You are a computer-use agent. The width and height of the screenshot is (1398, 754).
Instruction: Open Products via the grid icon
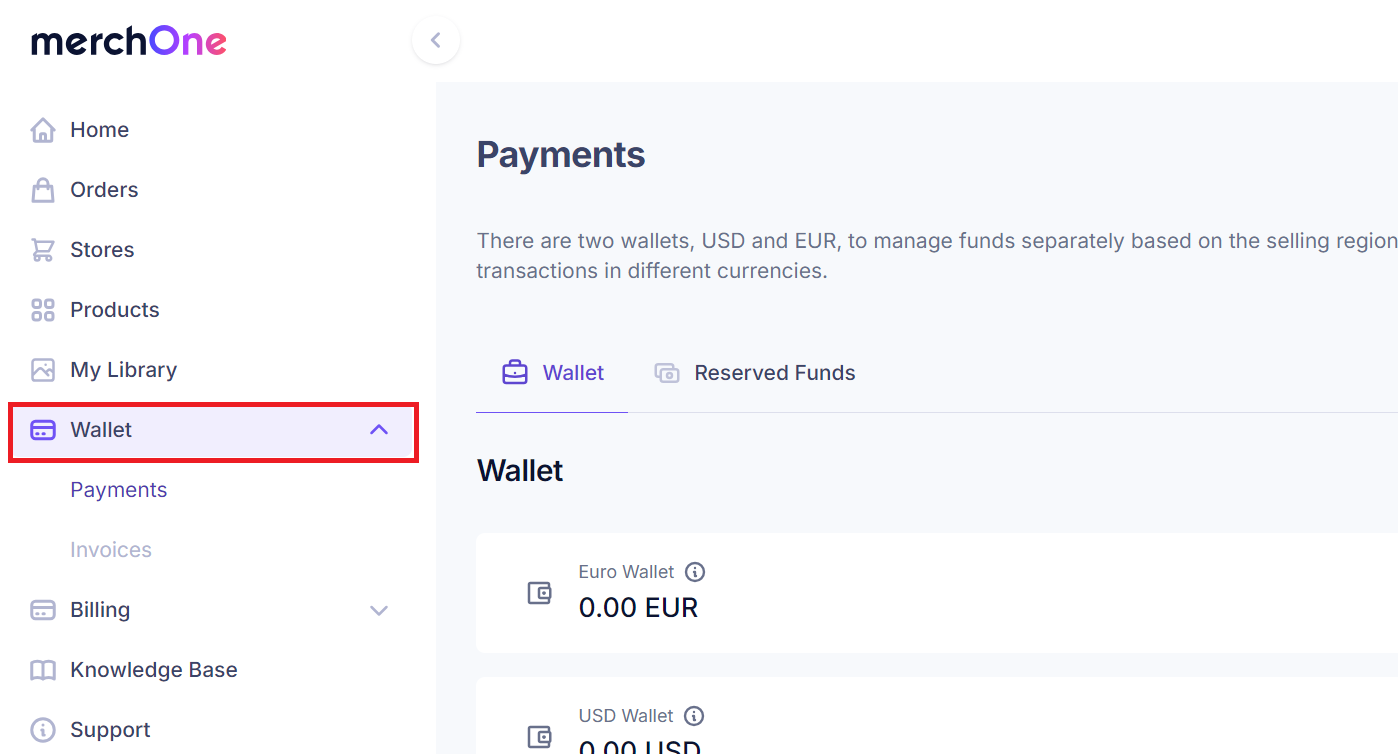(x=43, y=309)
